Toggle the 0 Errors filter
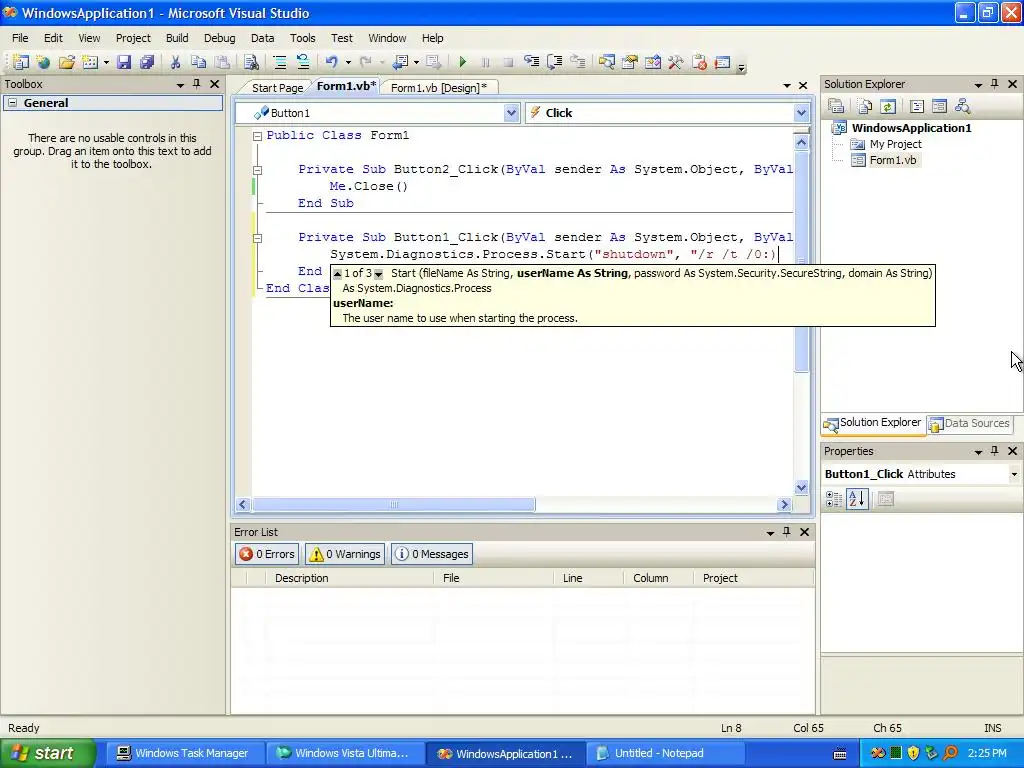Screen dimensions: 1024x768 pos(266,554)
